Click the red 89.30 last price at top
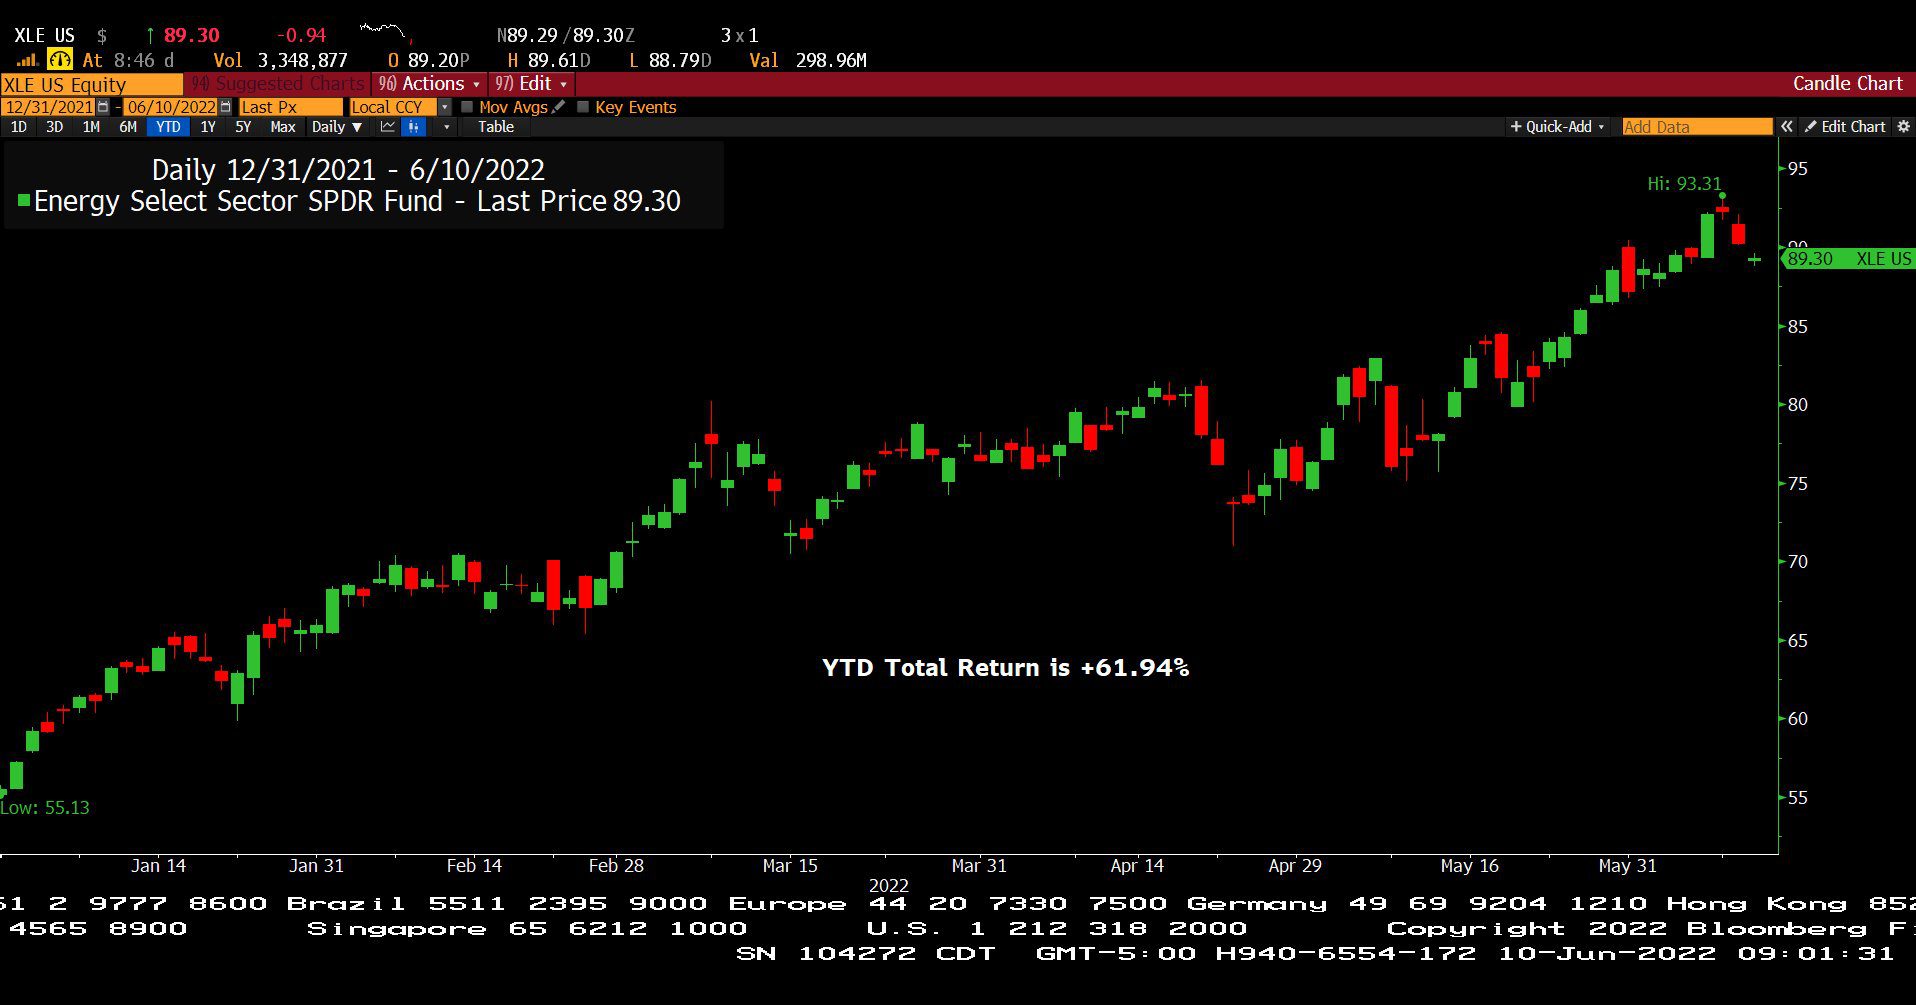This screenshot has height=1005, width=1916. pos(191,36)
